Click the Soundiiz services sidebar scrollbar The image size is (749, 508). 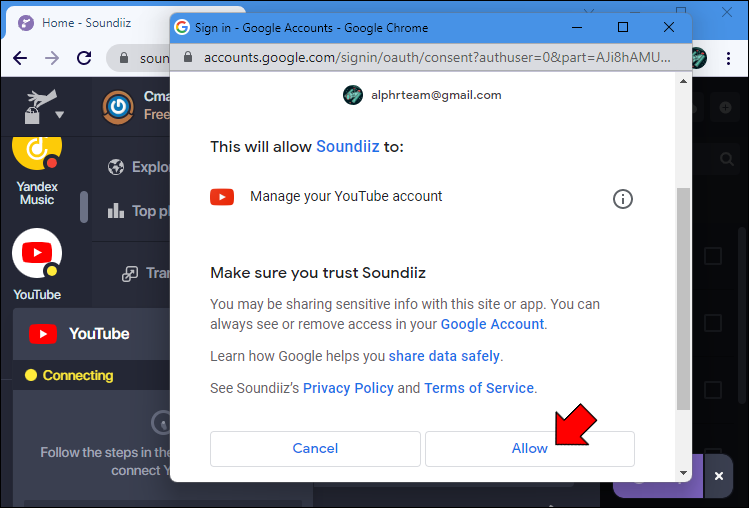click(x=84, y=207)
